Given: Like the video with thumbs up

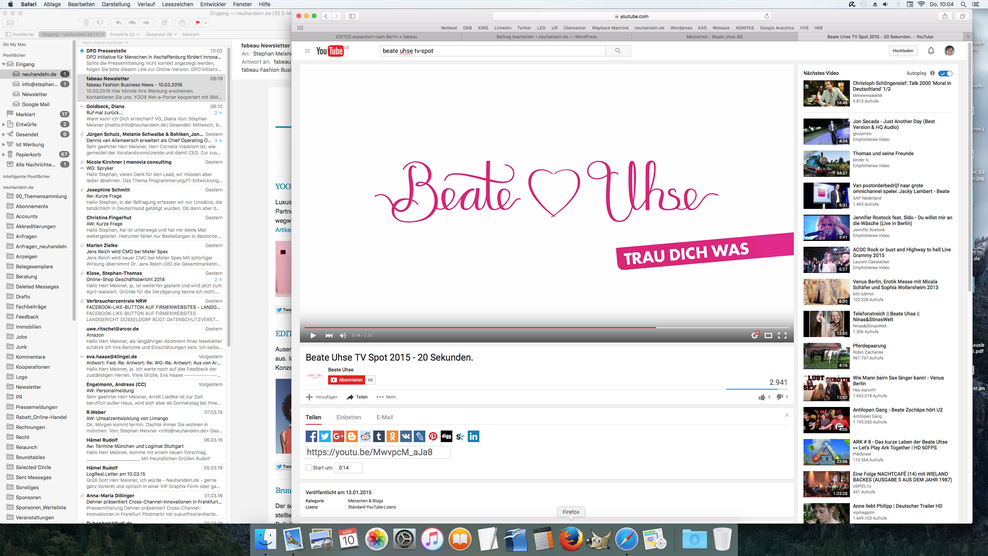Looking at the screenshot, I should tap(762, 397).
